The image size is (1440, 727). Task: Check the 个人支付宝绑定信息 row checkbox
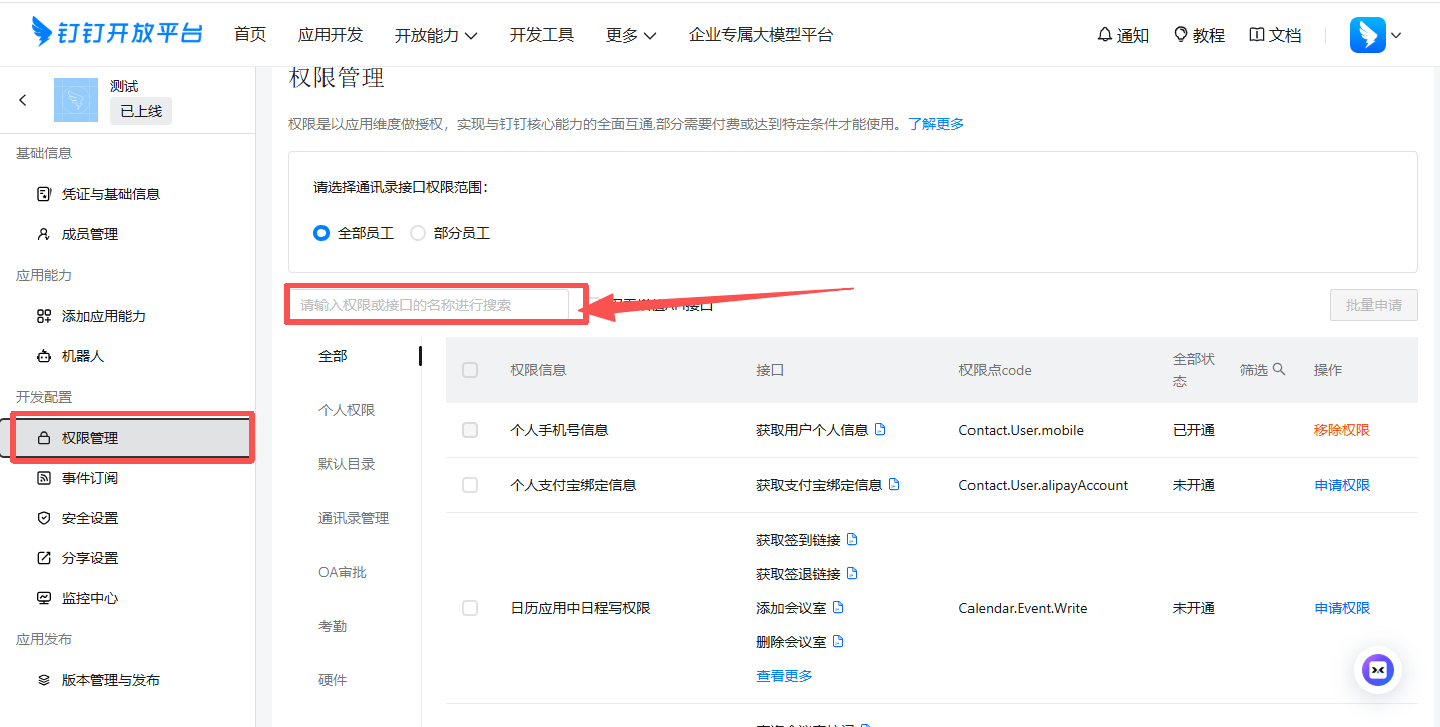(x=470, y=485)
